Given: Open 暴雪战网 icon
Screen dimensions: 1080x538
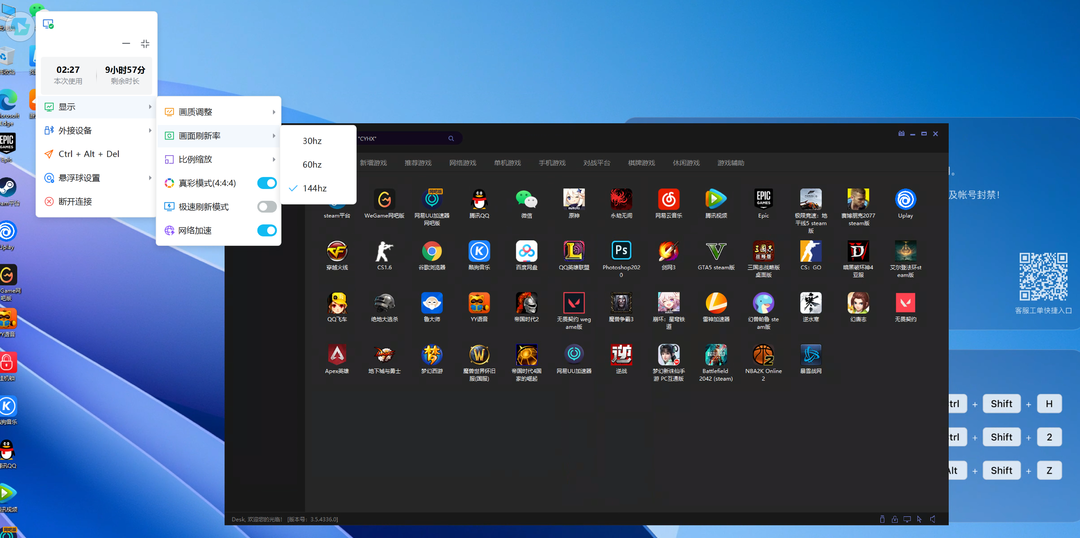Looking at the screenshot, I should [x=811, y=354].
